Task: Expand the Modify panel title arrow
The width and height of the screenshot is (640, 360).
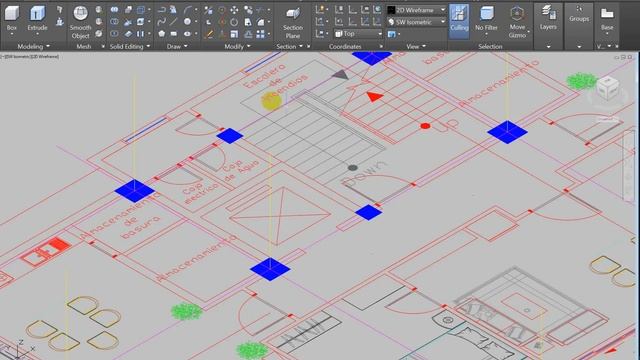Action: [249, 47]
